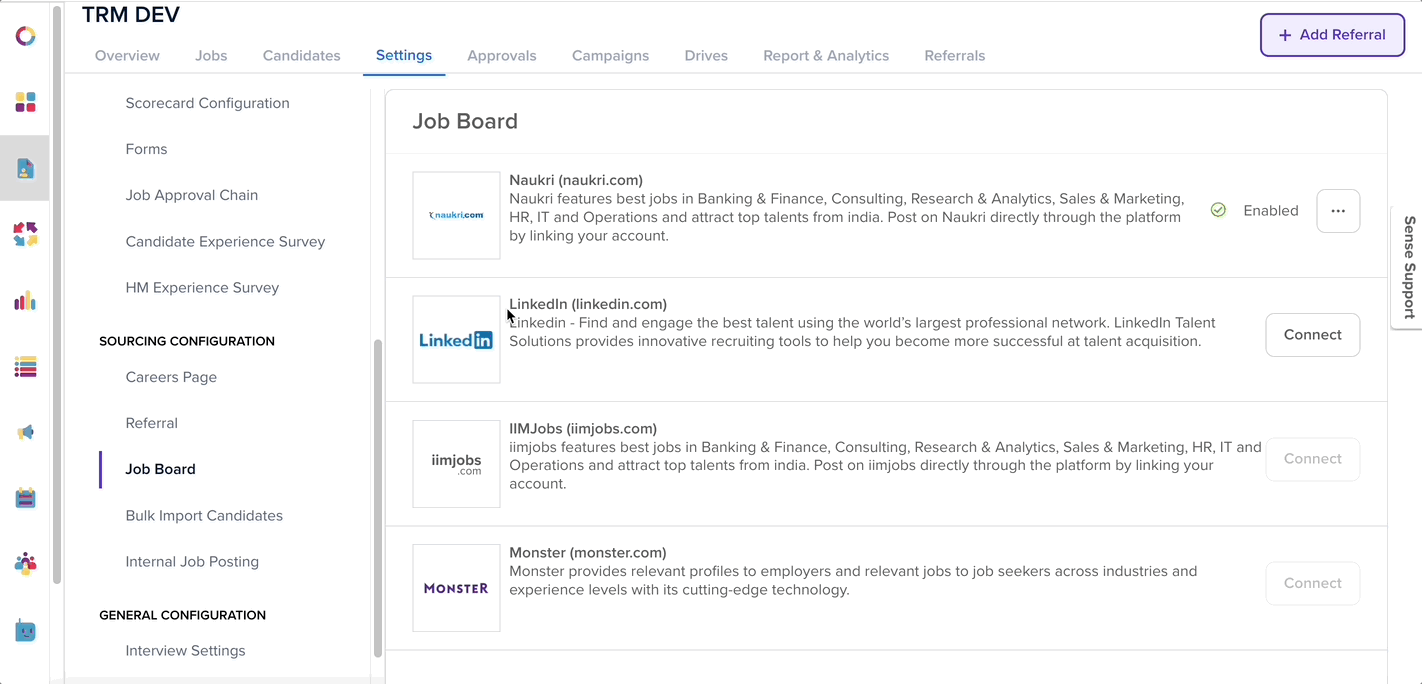Open Internal Job Posting settings
1422x684 pixels.
click(x=192, y=561)
